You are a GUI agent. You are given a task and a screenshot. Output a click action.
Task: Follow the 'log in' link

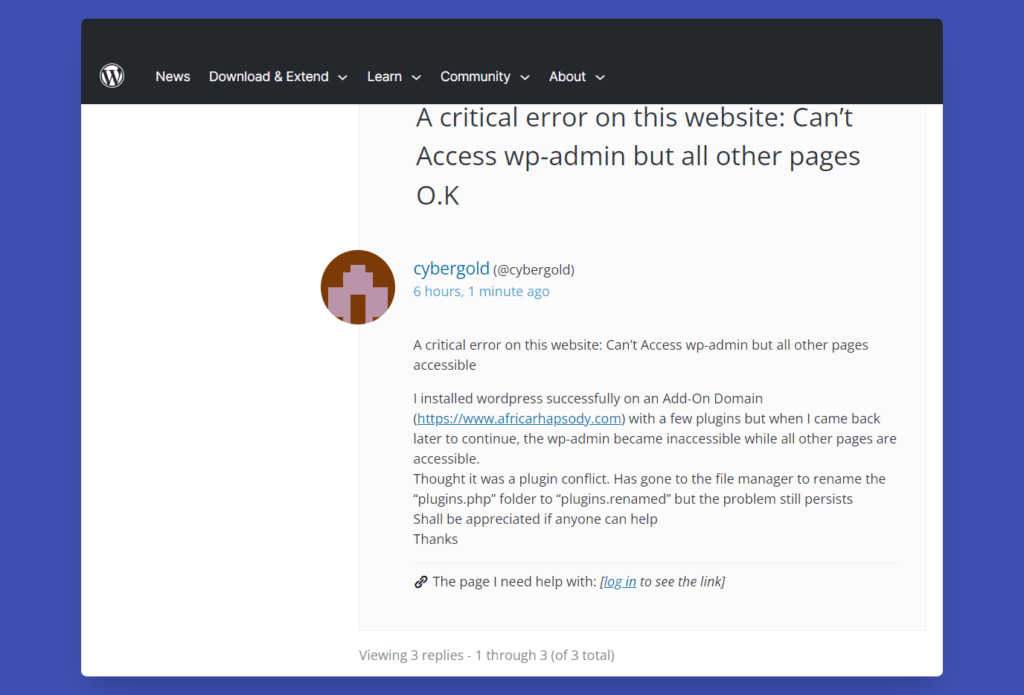(x=620, y=581)
